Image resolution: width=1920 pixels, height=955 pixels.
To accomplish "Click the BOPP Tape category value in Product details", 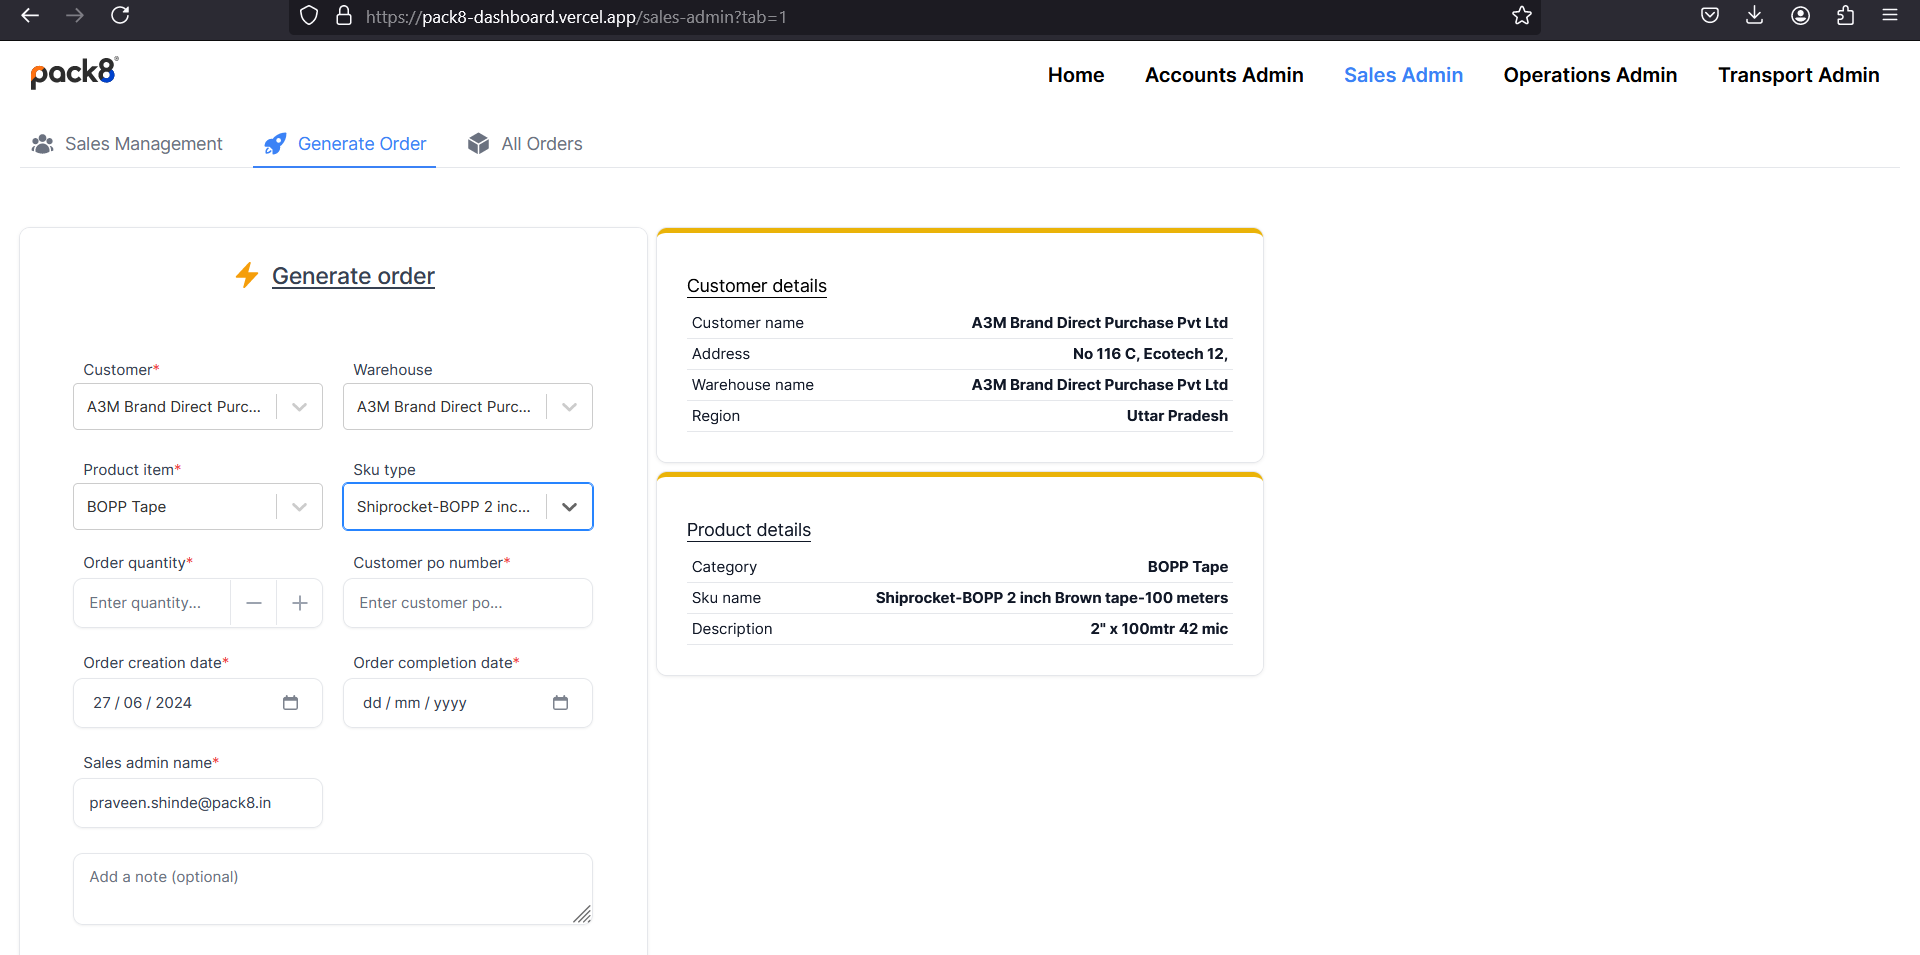I will 1188,567.
